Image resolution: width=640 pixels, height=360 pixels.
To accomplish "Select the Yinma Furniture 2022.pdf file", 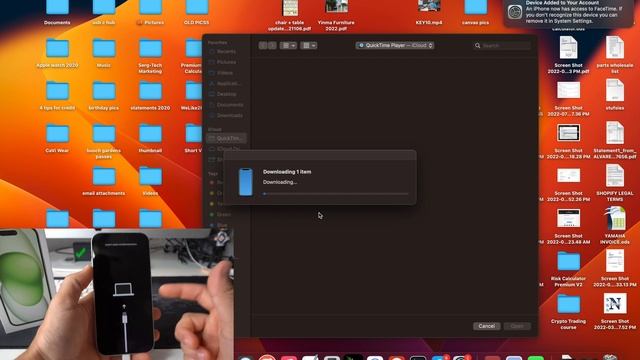I will click(336, 16).
